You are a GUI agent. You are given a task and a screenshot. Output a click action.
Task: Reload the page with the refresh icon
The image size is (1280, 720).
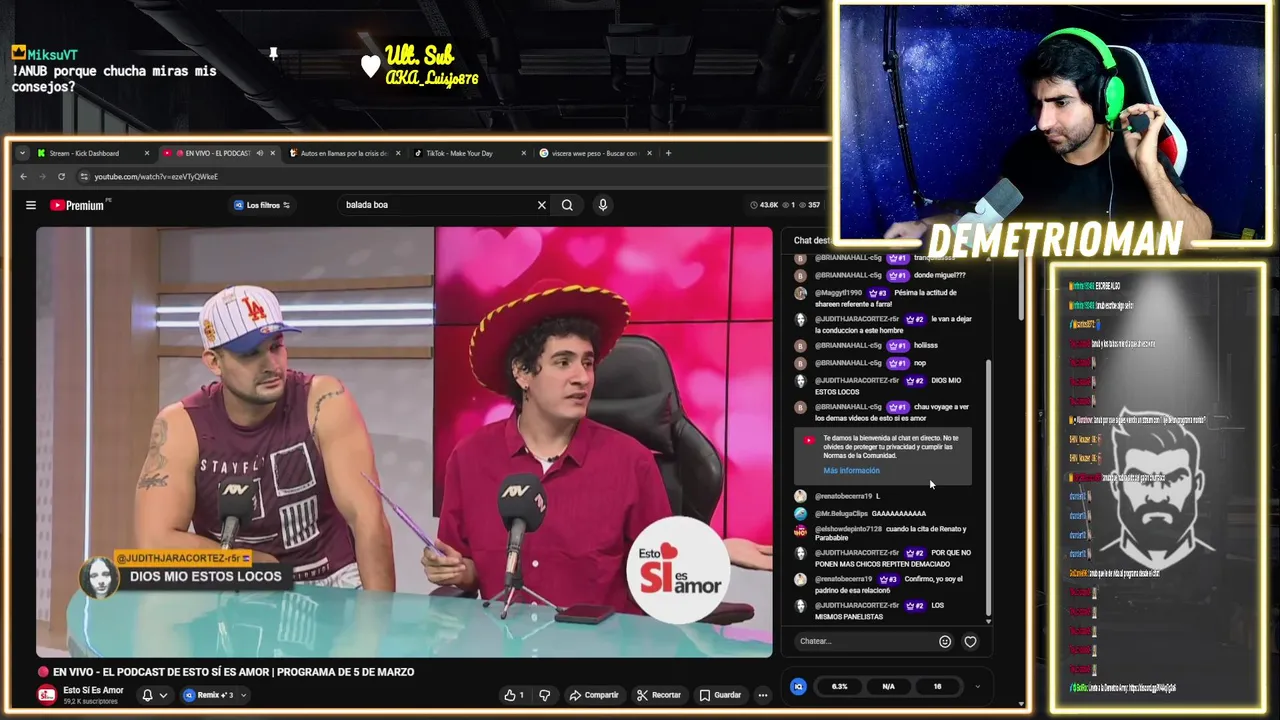[x=61, y=177]
